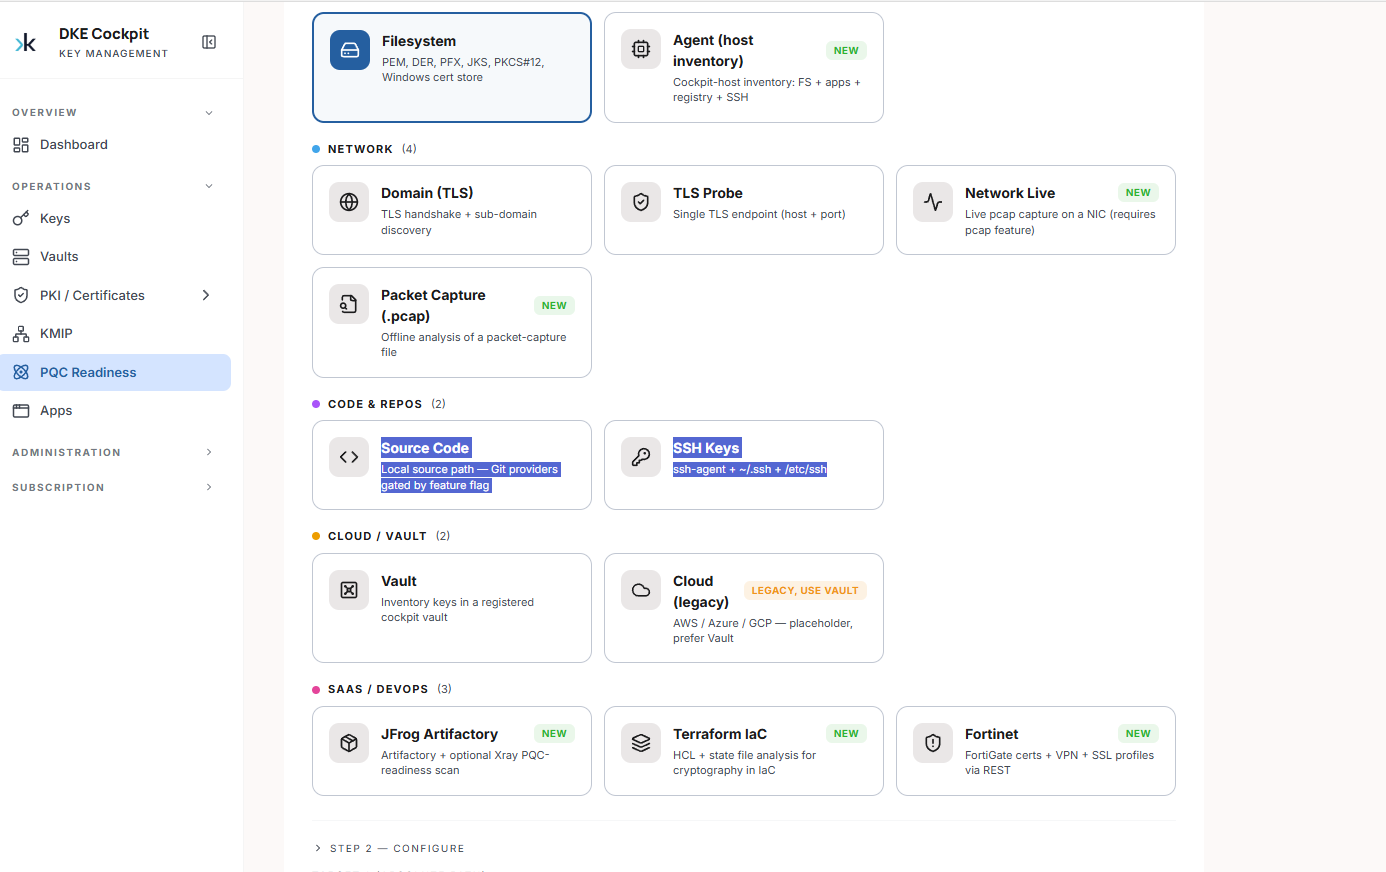1386x872 pixels.
Task: Select the Source Code card
Action: point(452,465)
